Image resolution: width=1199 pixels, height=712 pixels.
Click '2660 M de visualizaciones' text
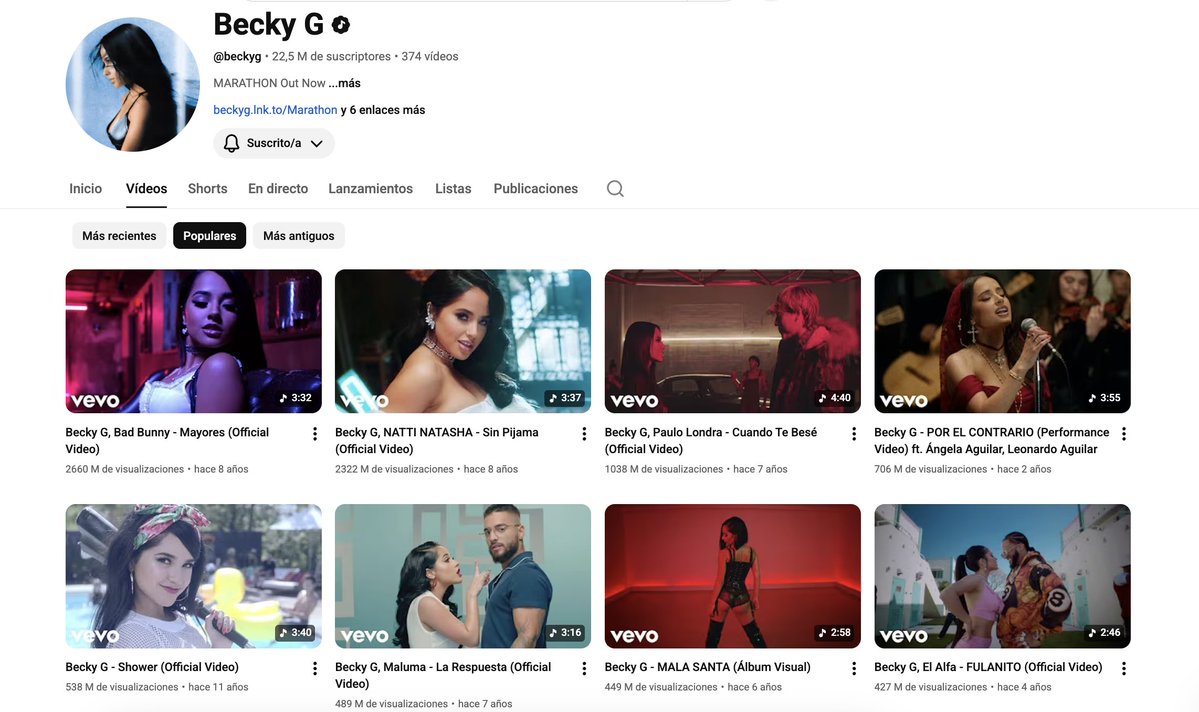click(x=125, y=469)
